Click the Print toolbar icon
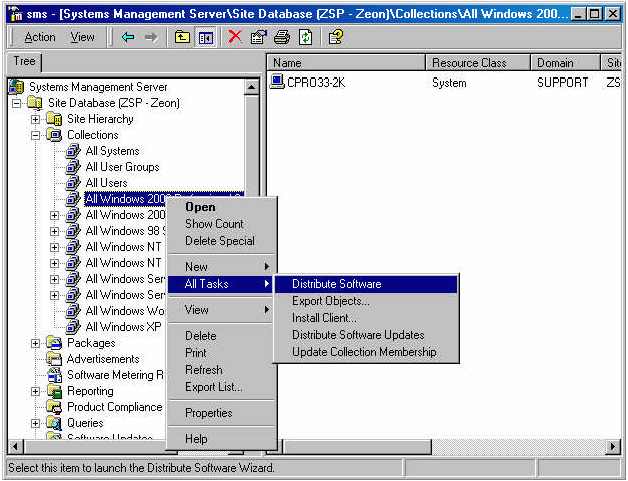This screenshot has height=481, width=628. coord(282,38)
